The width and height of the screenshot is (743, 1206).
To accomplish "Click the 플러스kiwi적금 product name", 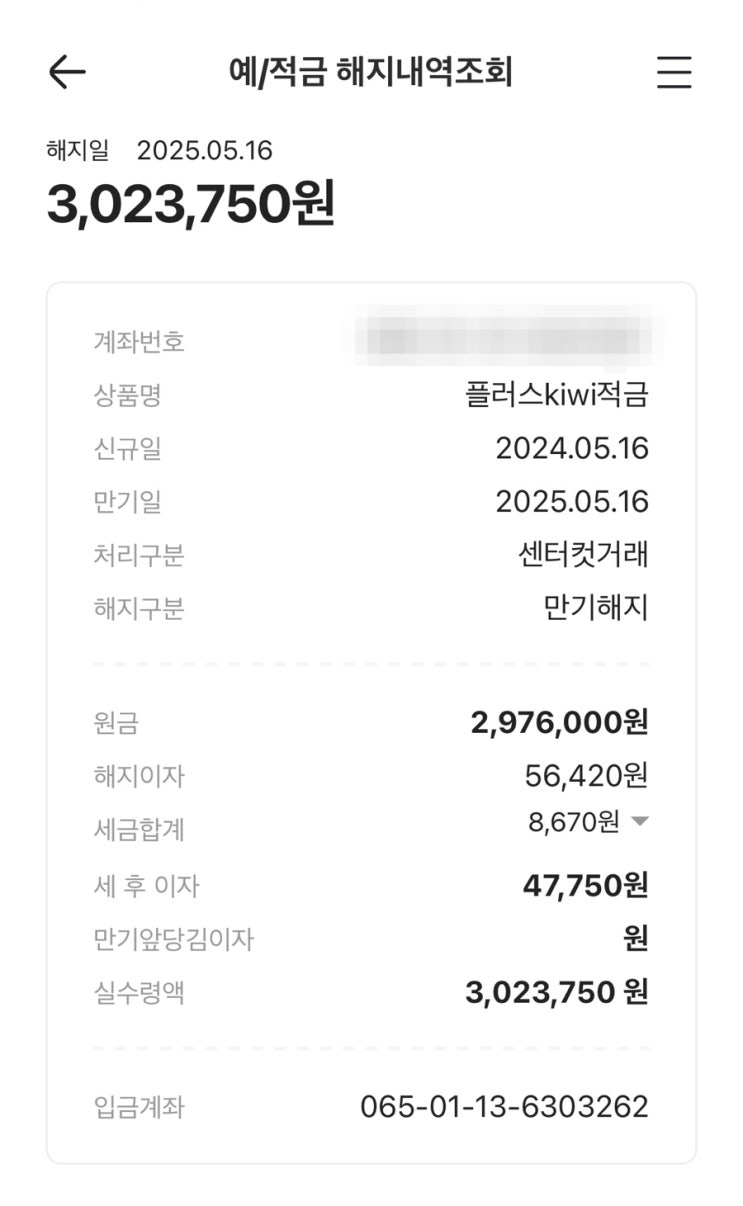I will 557,395.
